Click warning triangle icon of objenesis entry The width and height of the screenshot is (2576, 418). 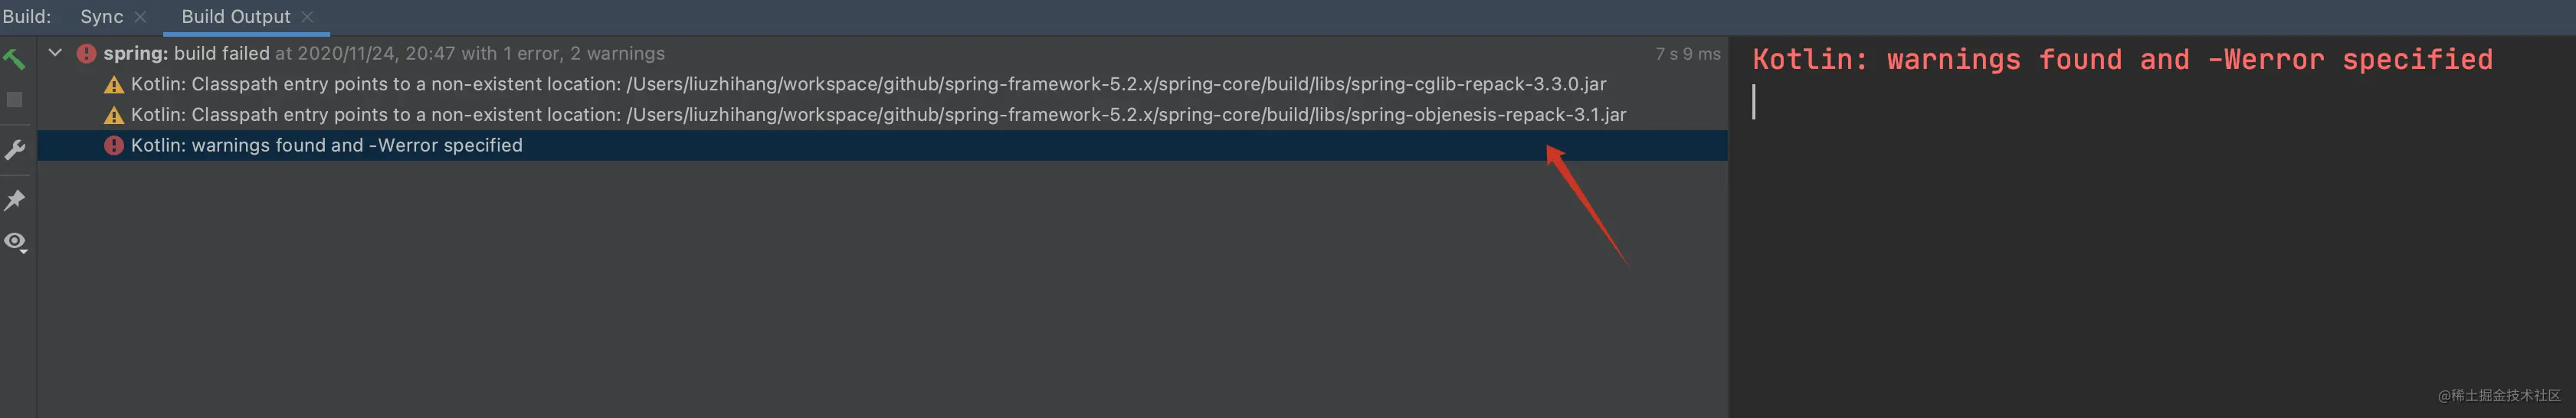tap(114, 115)
